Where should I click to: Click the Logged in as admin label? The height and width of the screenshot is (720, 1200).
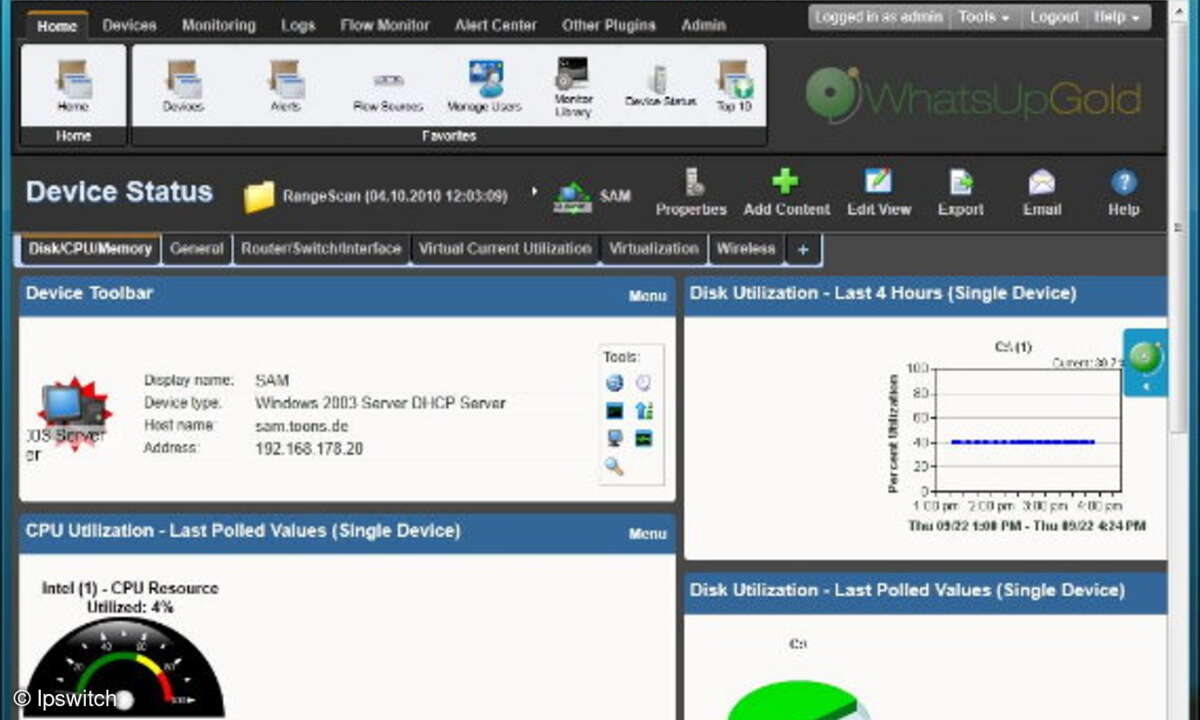tap(878, 17)
